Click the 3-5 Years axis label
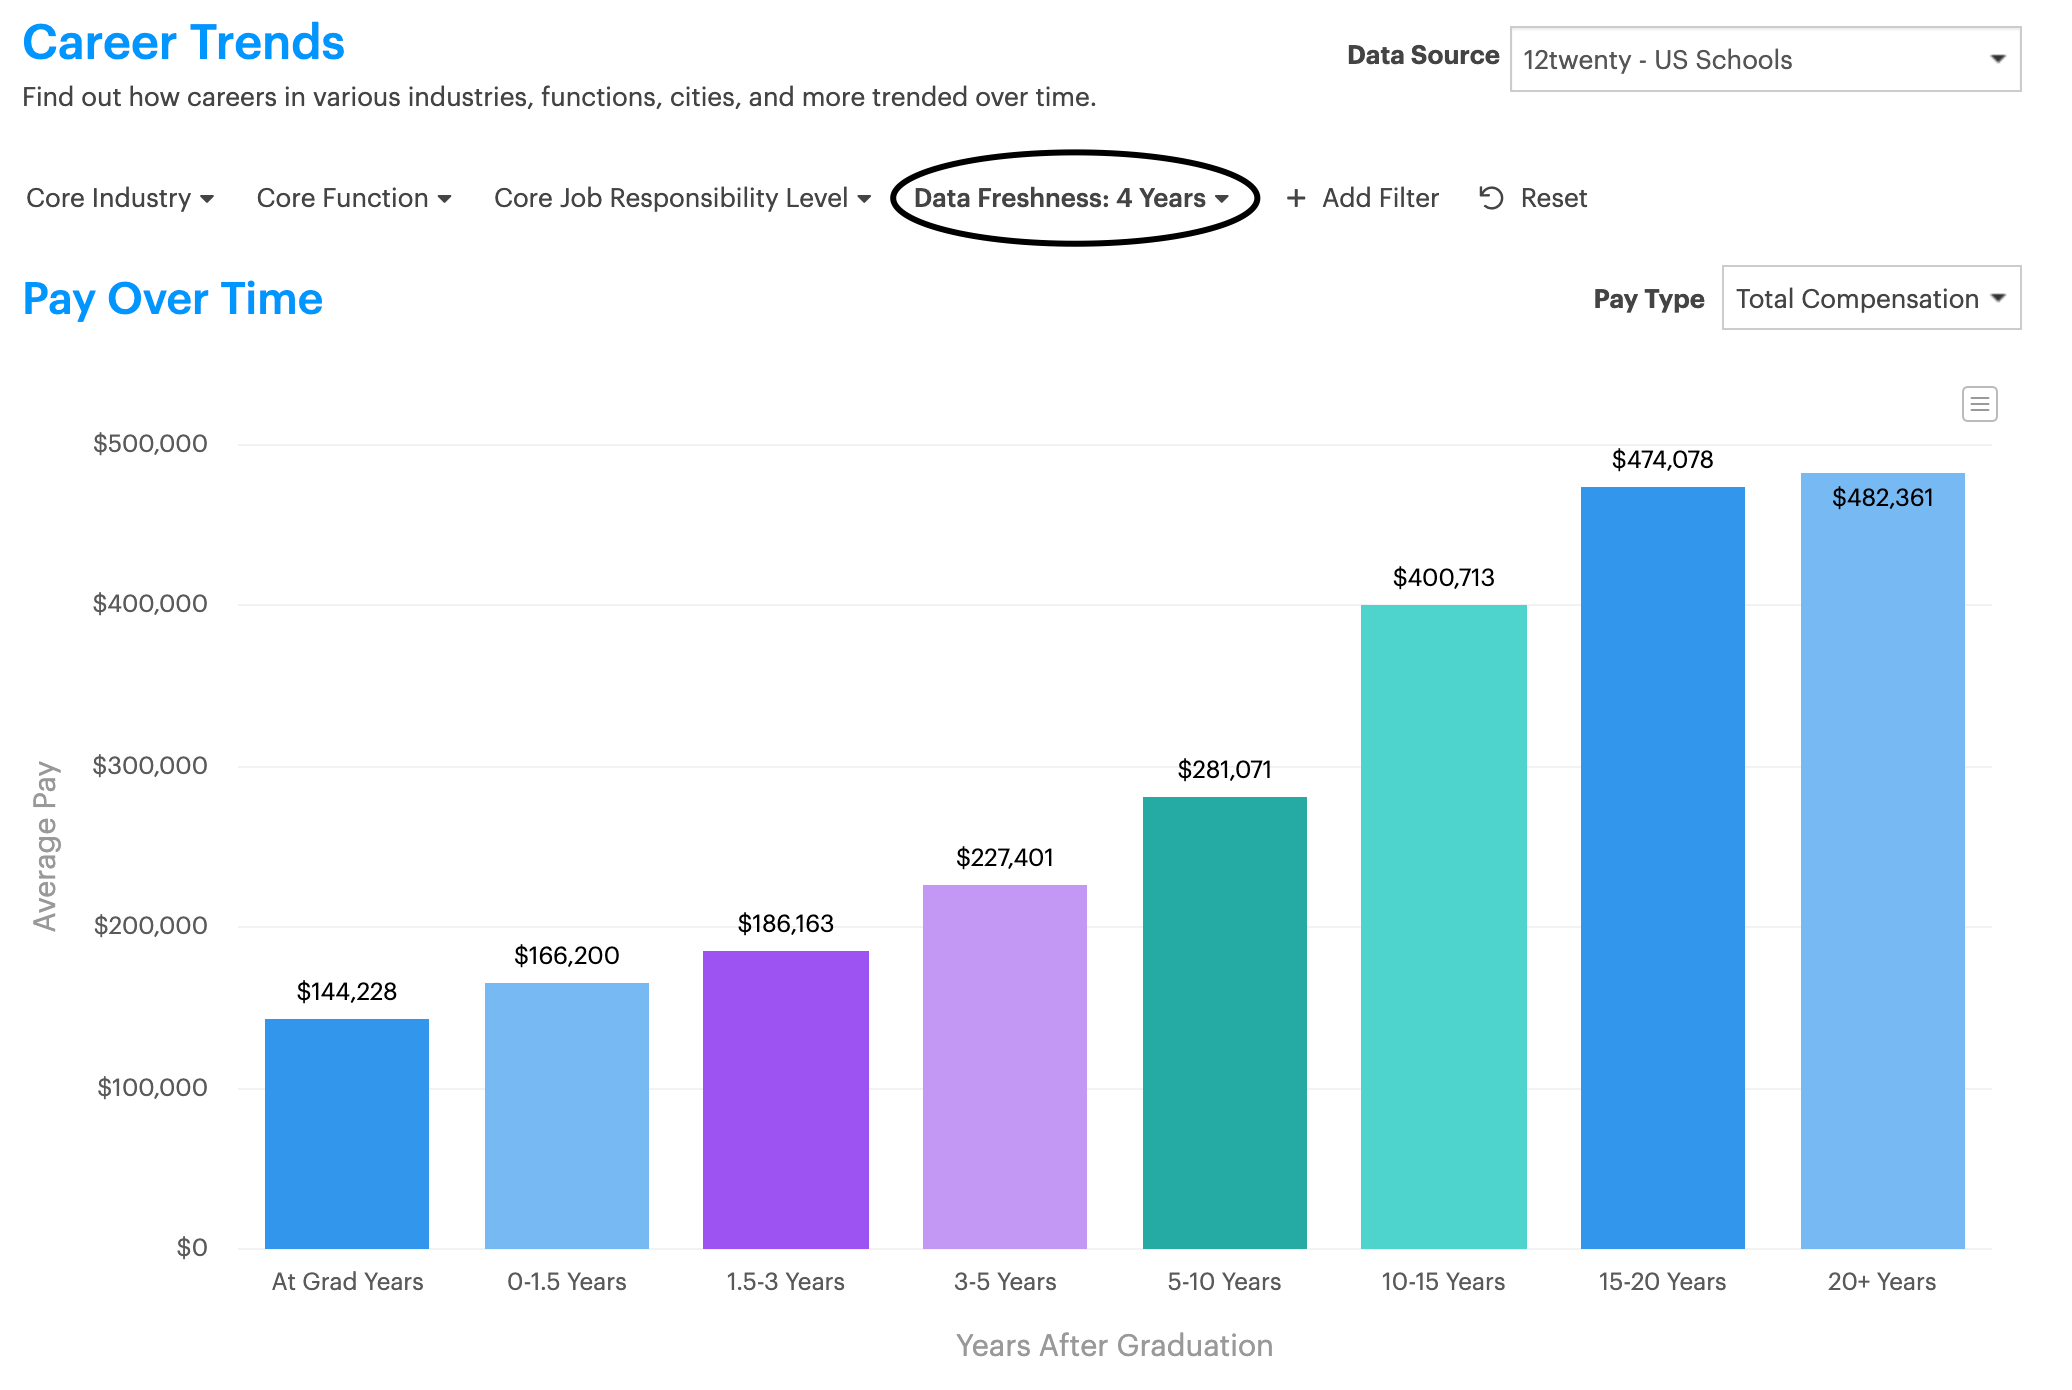Viewport: 2072px width, 1390px height. (x=1005, y=1281)
